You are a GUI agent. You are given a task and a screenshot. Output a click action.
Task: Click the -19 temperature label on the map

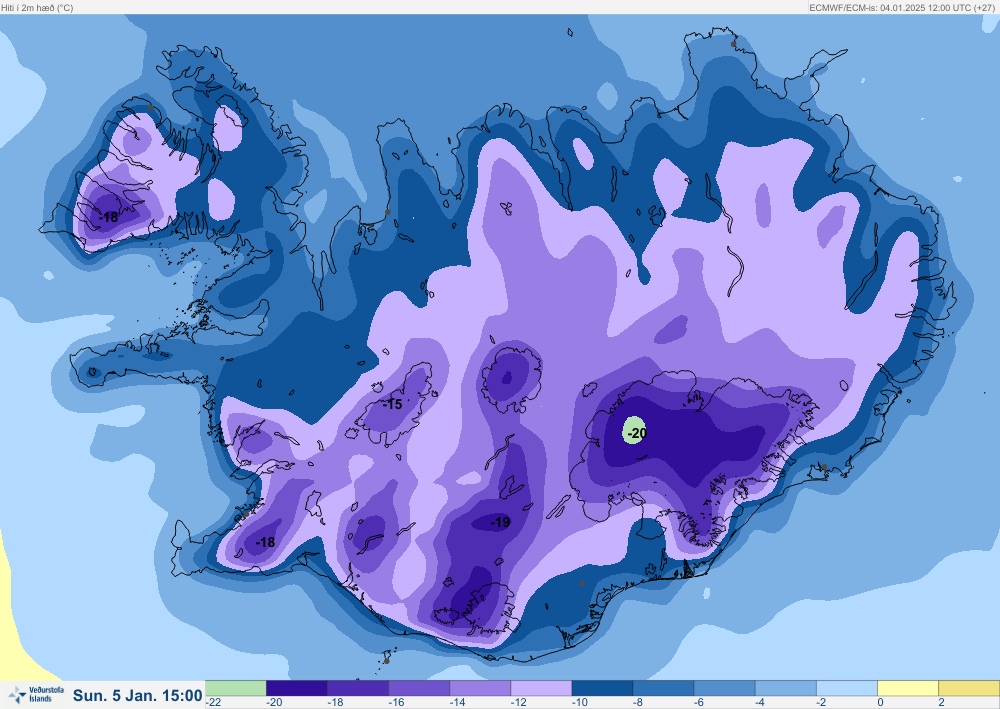[501, 523]
